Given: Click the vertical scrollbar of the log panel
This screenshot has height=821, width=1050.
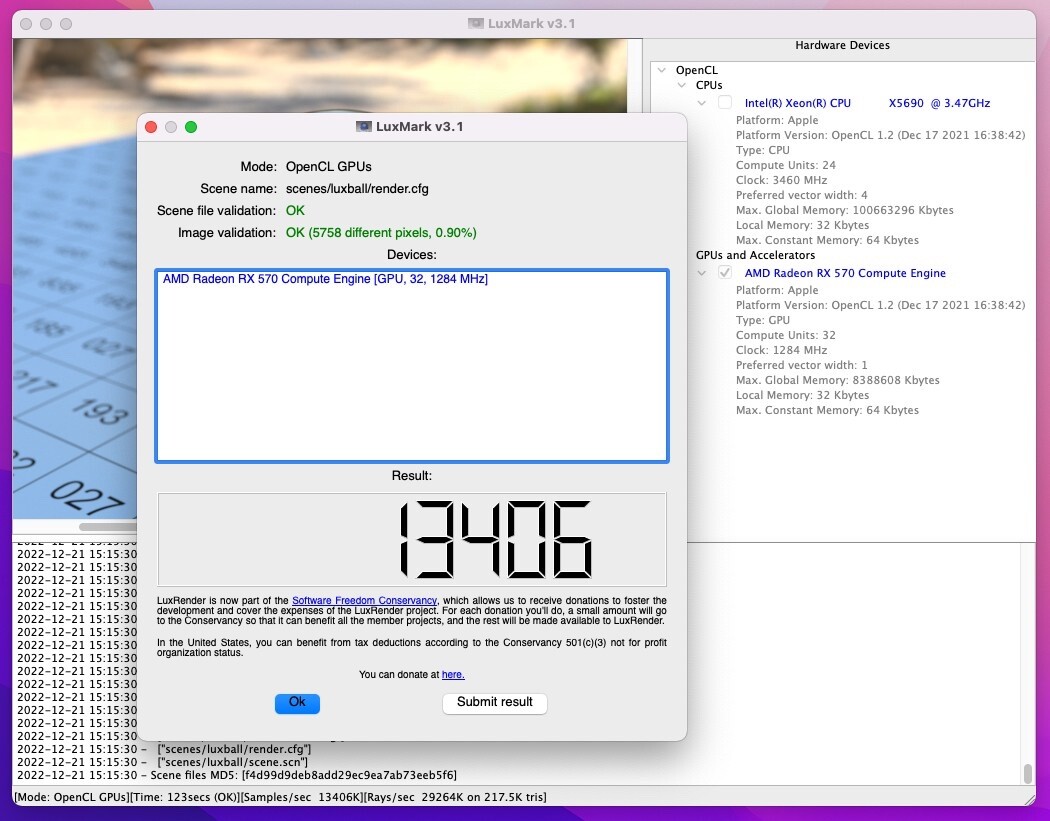Looking at the screenshot, I should [1027, 773].
